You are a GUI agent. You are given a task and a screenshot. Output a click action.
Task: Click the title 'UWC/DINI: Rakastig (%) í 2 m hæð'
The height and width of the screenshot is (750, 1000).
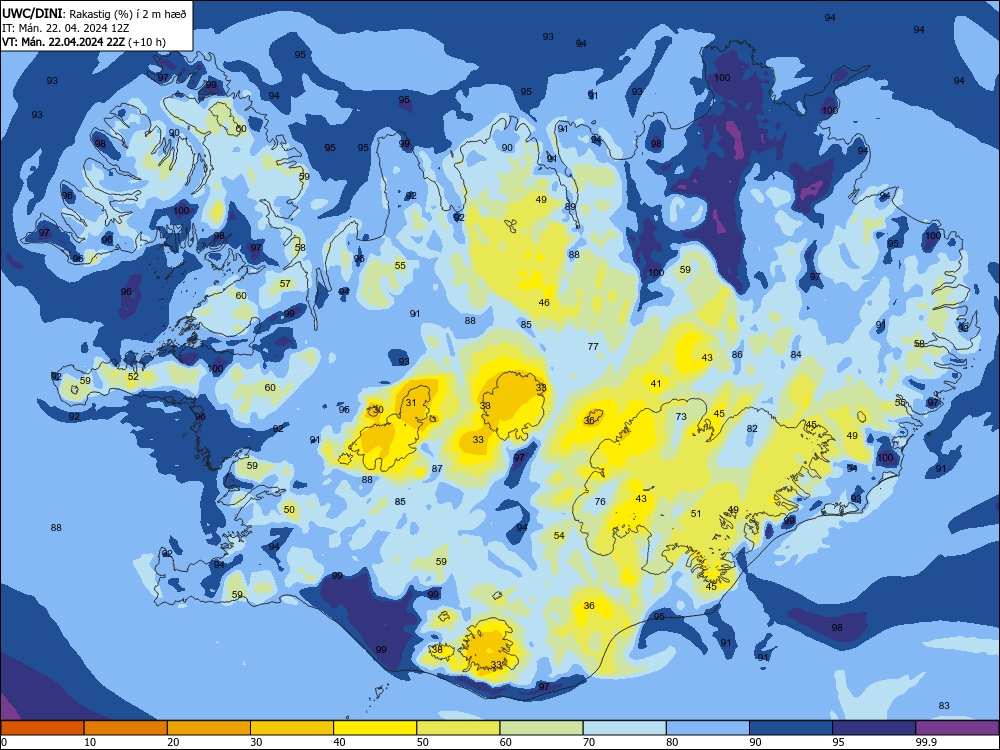(94, 14)
